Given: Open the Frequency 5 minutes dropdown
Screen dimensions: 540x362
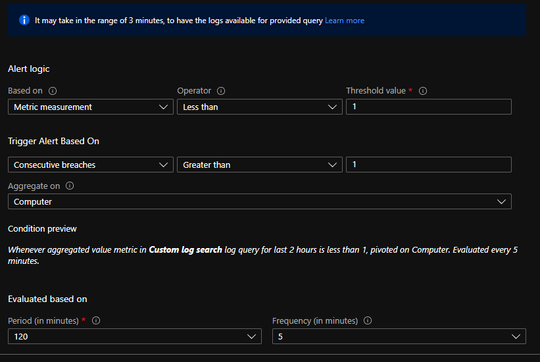Looking at the screenshot, I should click(399, 337).
